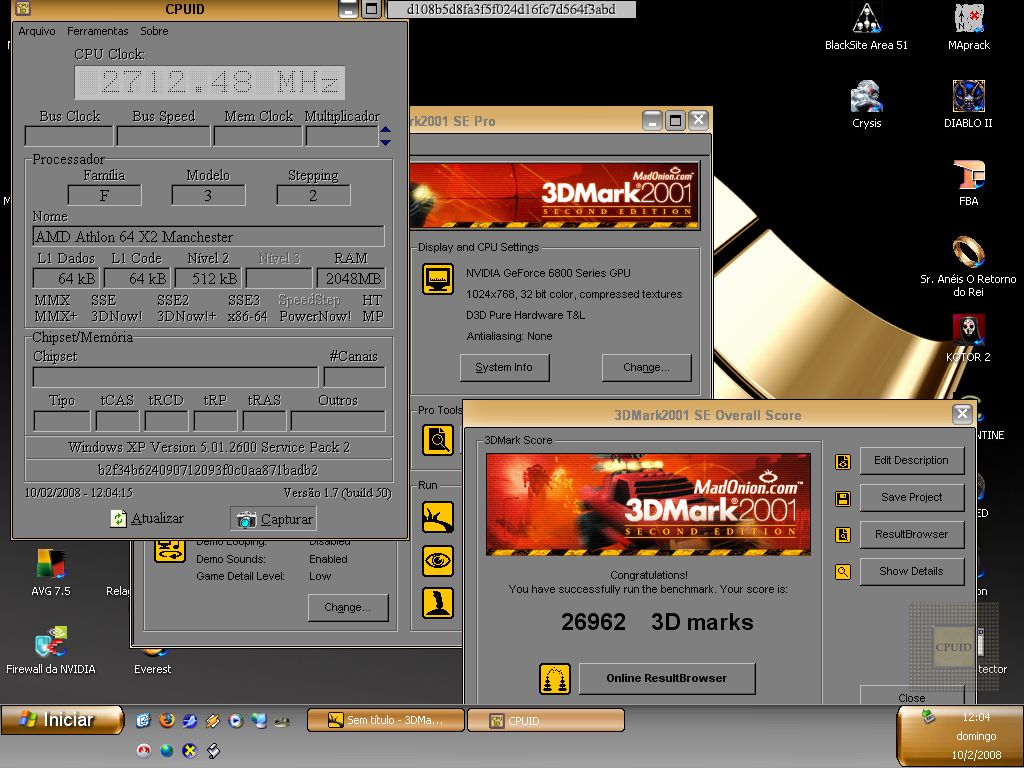Click the Pro Tools magnifier document icon
The width and height of the screenshot is (1024, 768).
pyautogui.click(x=438, y=440)
